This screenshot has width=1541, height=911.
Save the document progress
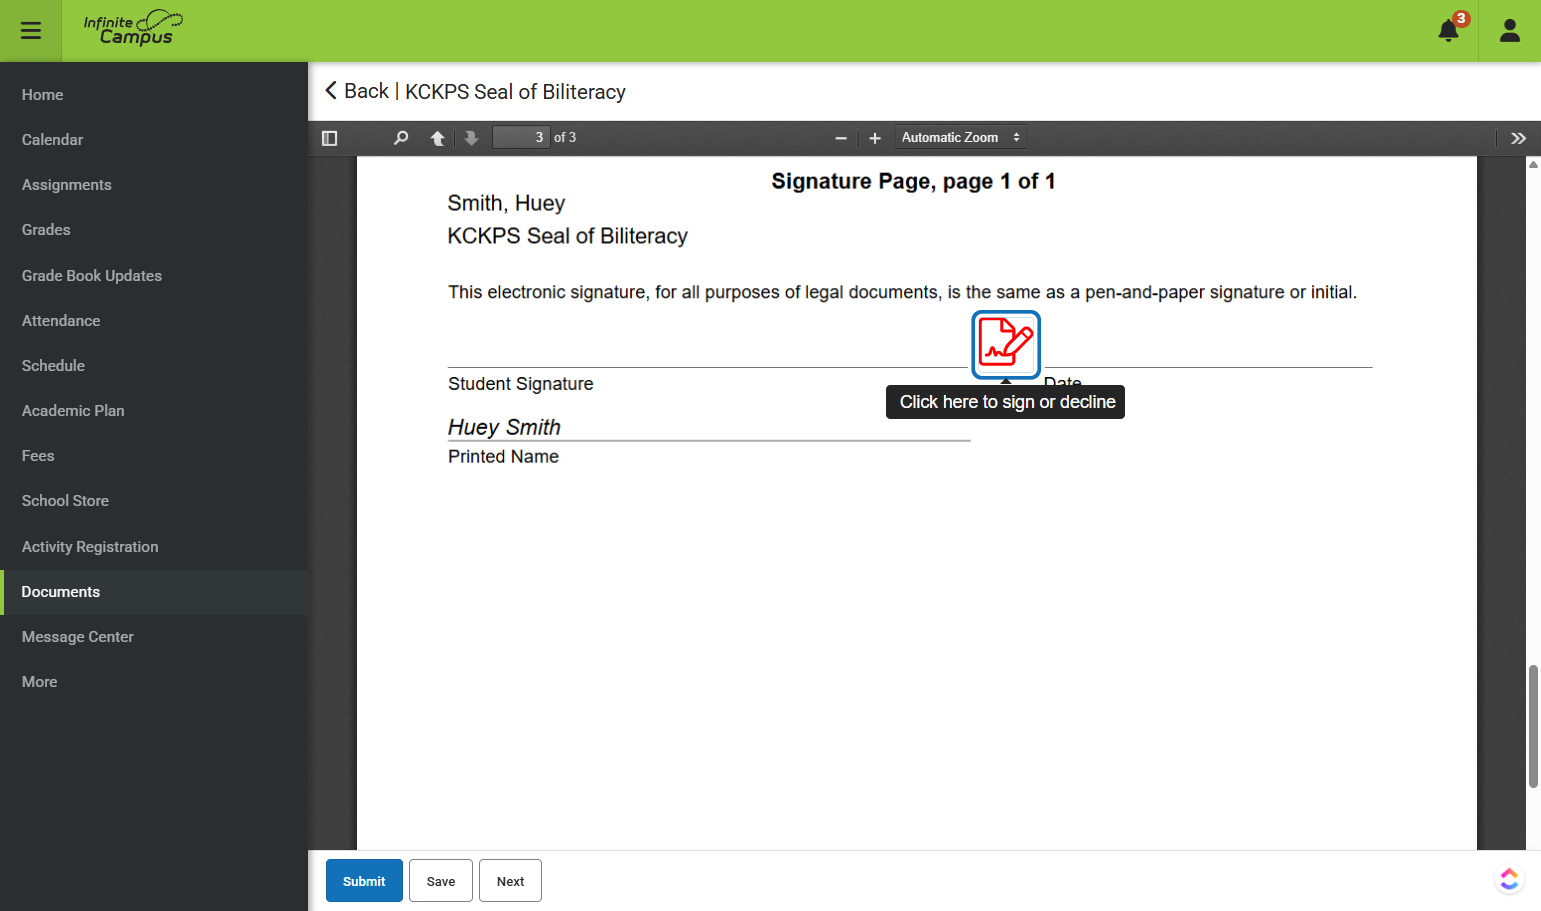point(441,881)
